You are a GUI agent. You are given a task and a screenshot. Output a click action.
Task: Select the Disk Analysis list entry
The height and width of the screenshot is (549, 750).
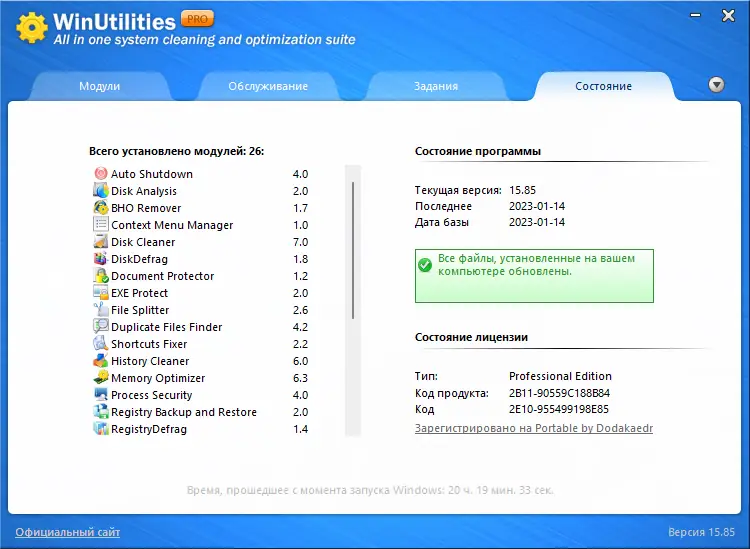click(143, 191)
